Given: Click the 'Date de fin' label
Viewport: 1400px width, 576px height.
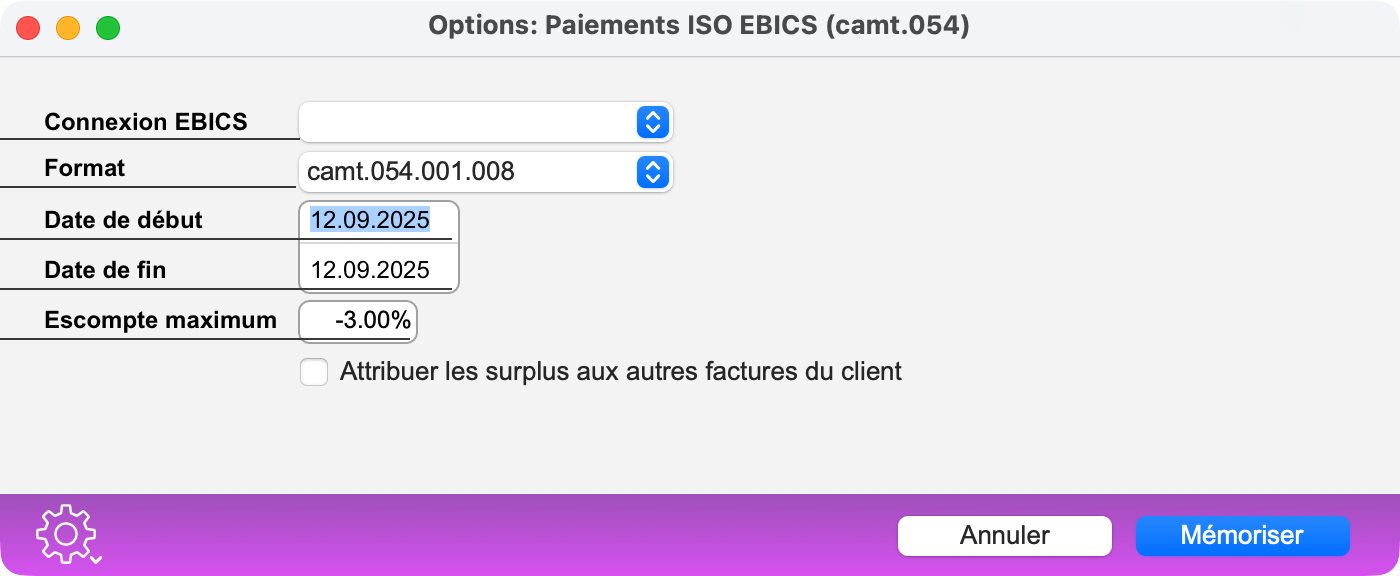Looking at the screenshot, I should pyautogui.click(x=105, y=270).
